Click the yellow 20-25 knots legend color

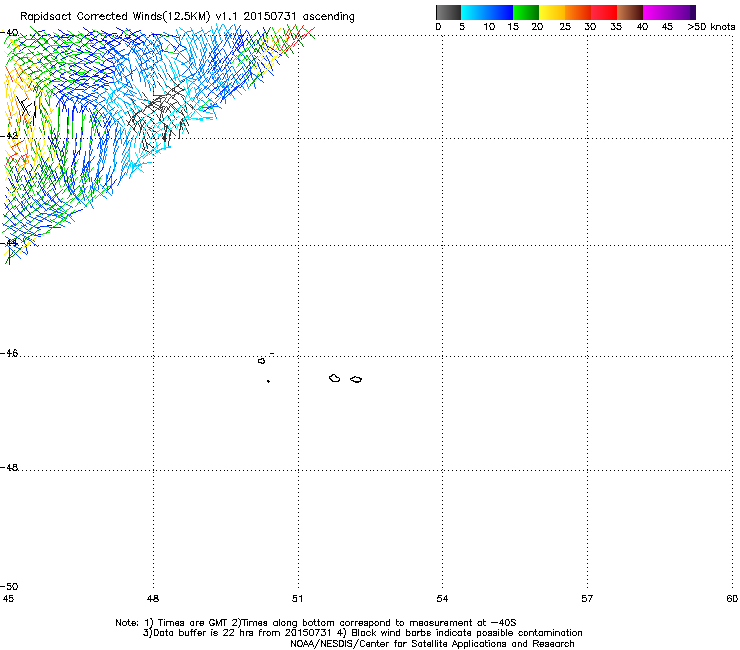pyautogui.click(x=552, y=12)
